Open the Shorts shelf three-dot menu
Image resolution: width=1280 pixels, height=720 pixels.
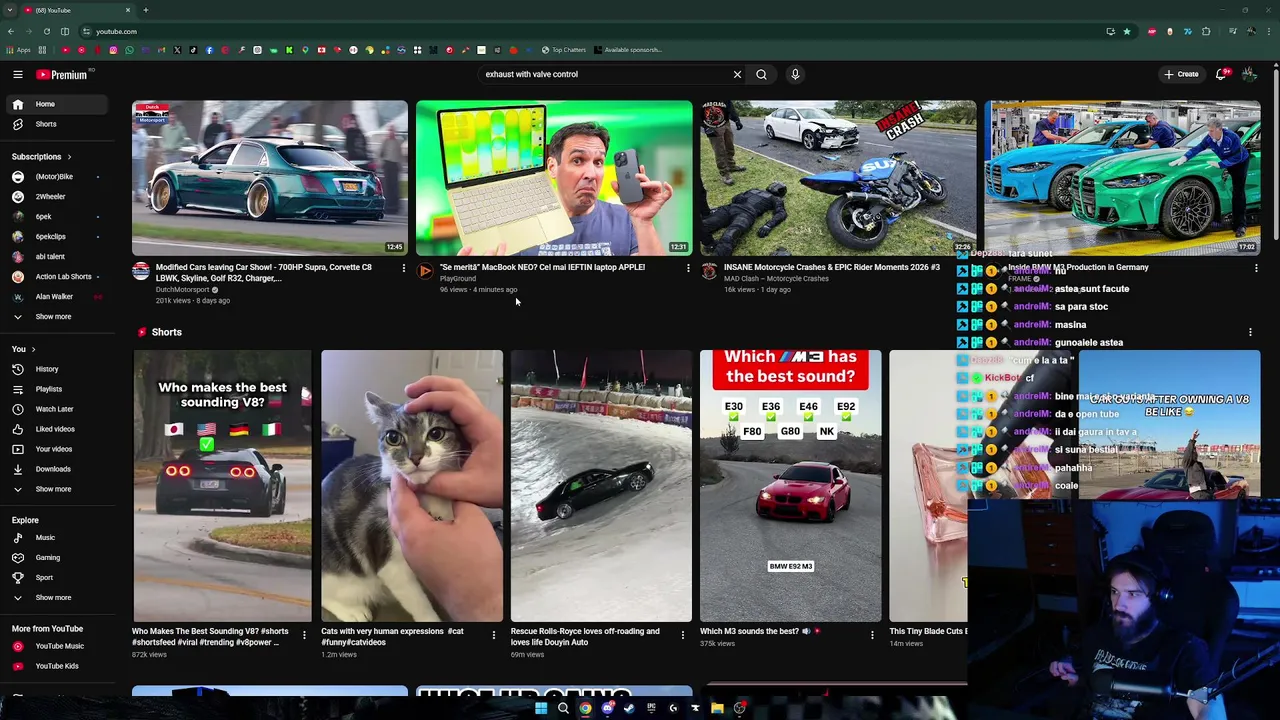[x=1250, y=332]
